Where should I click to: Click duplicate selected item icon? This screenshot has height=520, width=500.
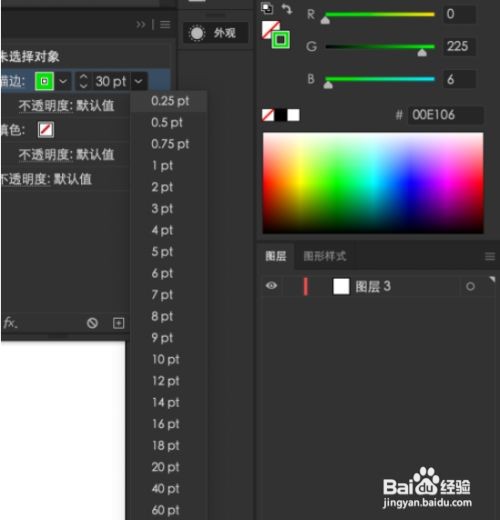[x=118, y=323]
